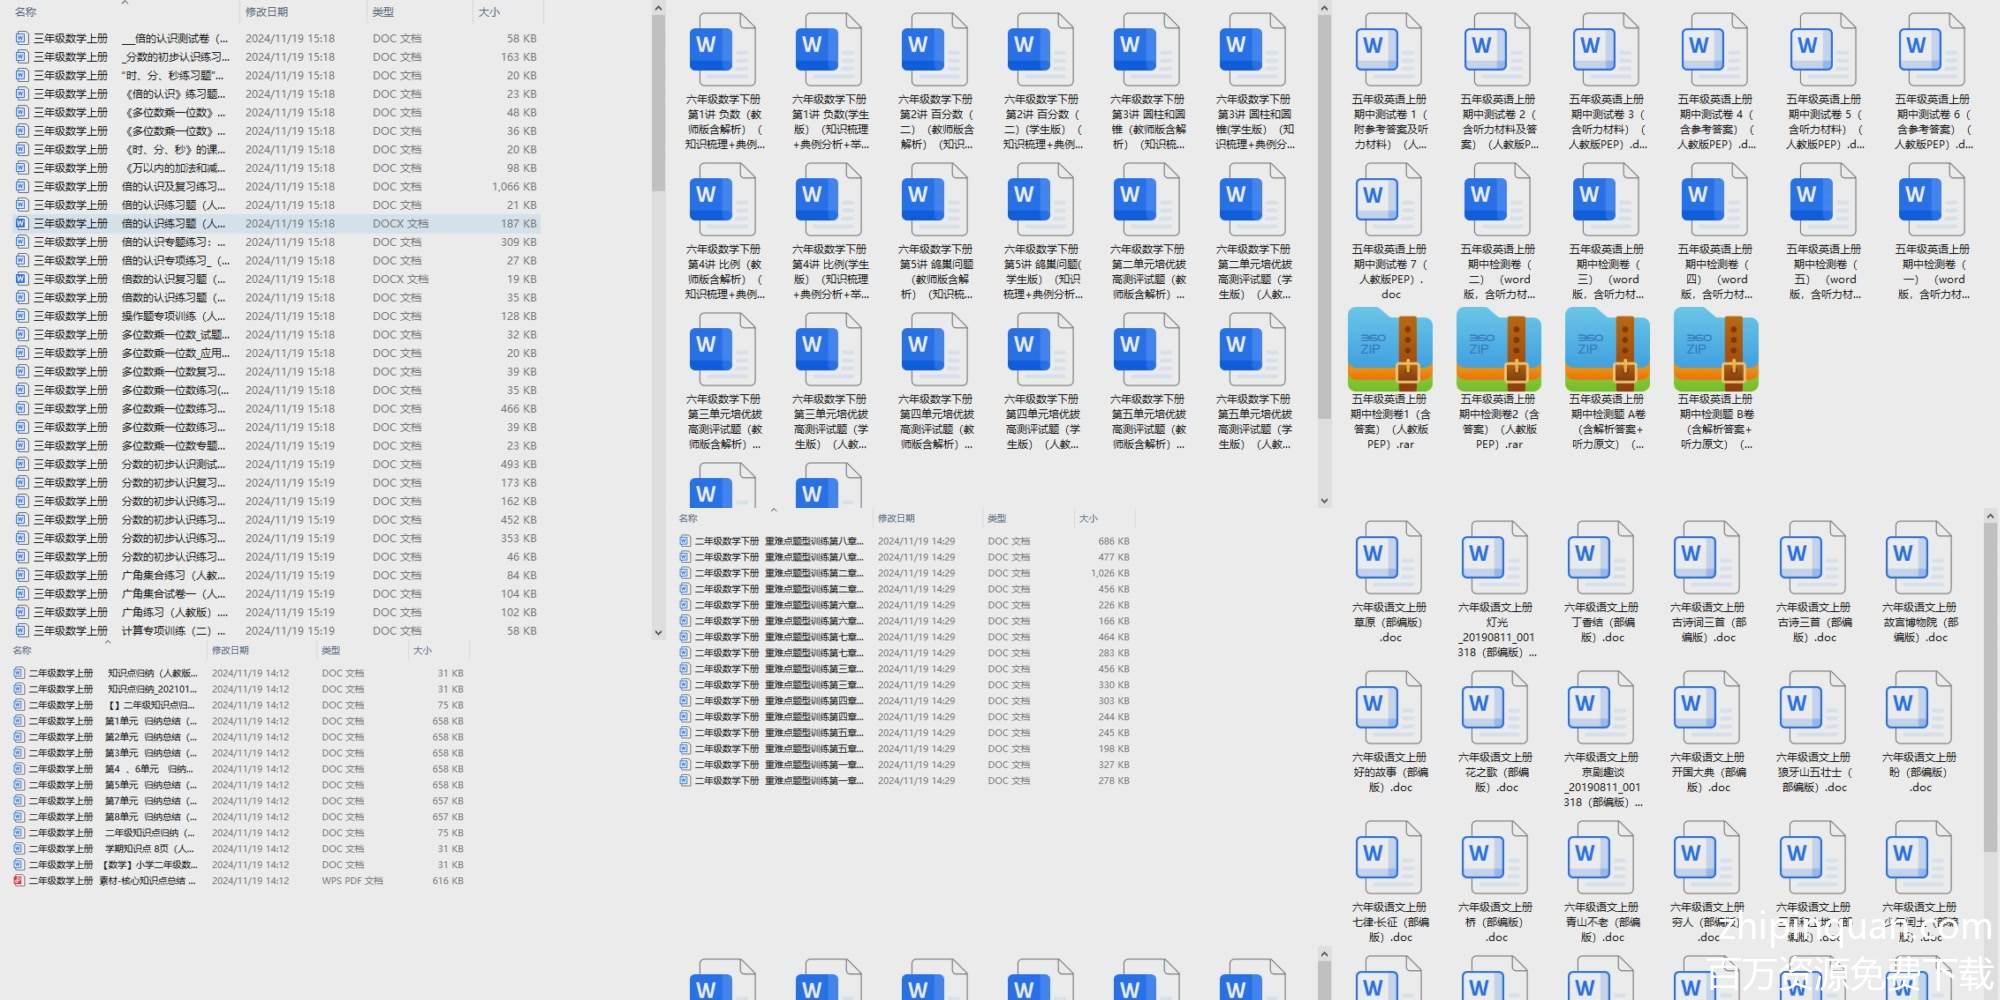Click 类型 column header in 二年级数学下册 list
This screenshot has height=1000, width=2000.
(997, 519)
